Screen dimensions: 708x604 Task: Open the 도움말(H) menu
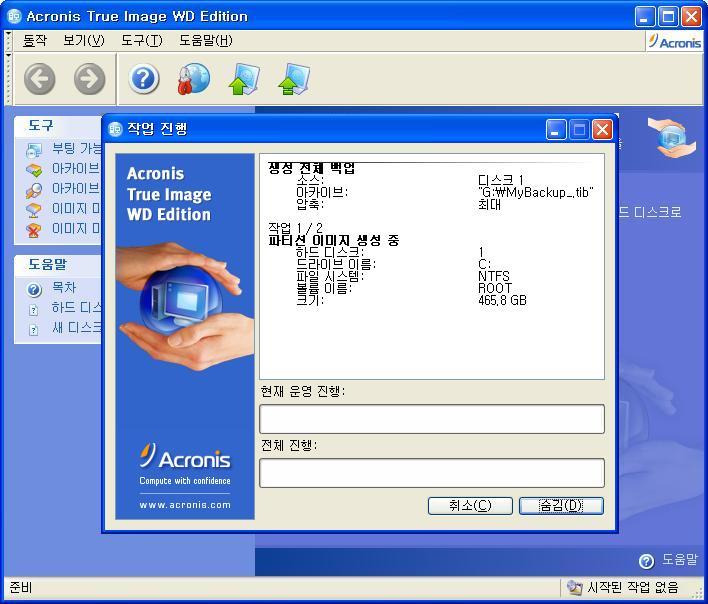point(205,41)
